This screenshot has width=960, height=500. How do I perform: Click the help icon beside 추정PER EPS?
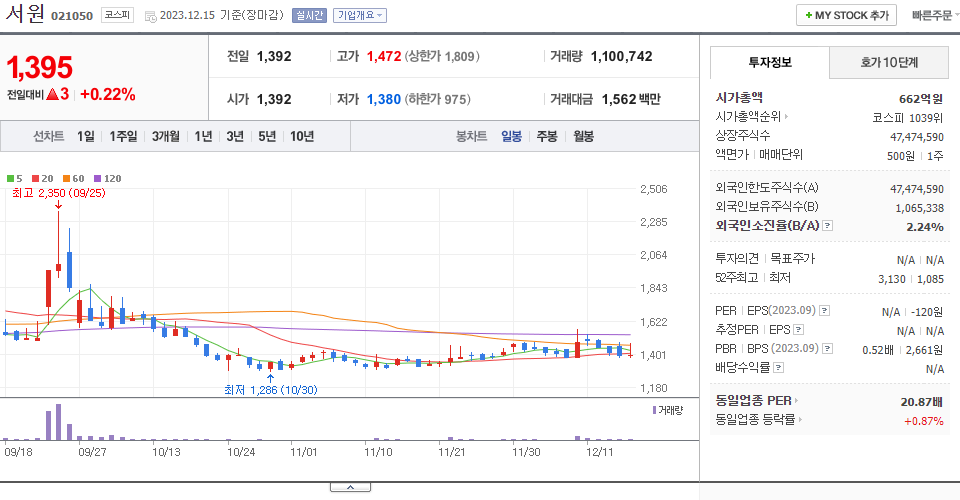[x=798, y=330]
